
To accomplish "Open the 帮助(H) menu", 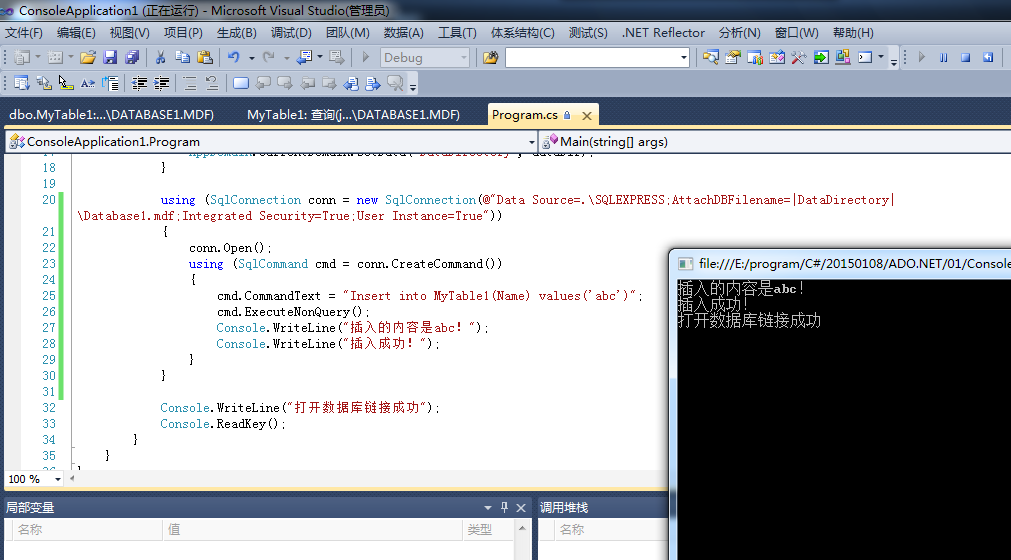I will [x=853, y=33].
